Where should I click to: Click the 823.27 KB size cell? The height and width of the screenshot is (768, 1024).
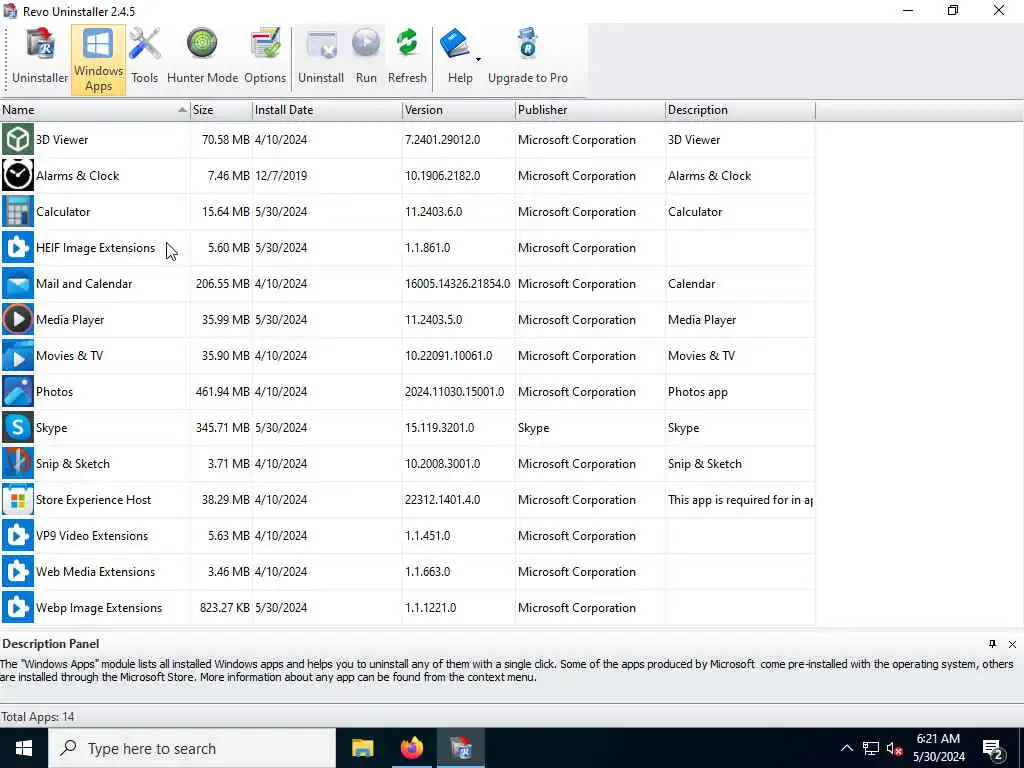pos(225,607)
